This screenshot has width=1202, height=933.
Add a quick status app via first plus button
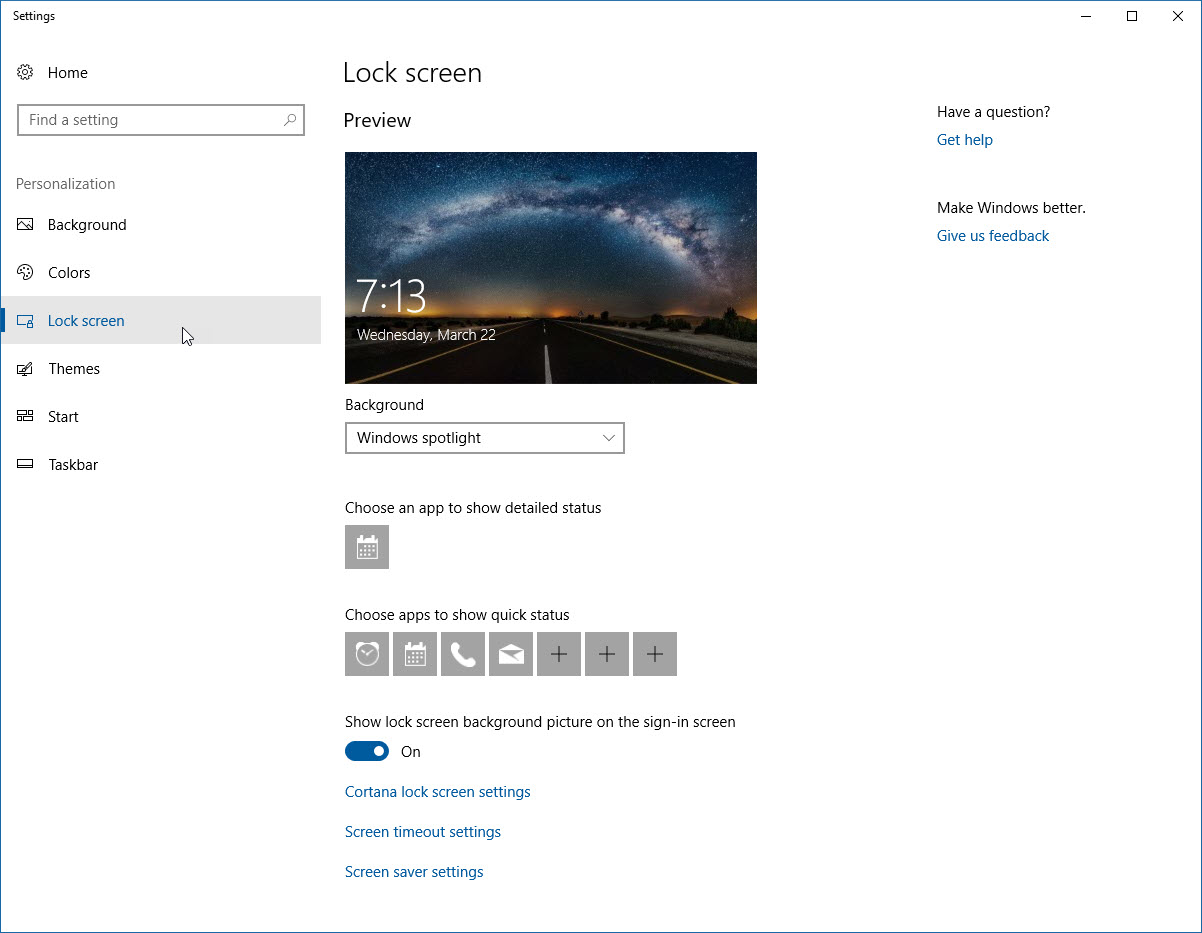pos(558,653)
